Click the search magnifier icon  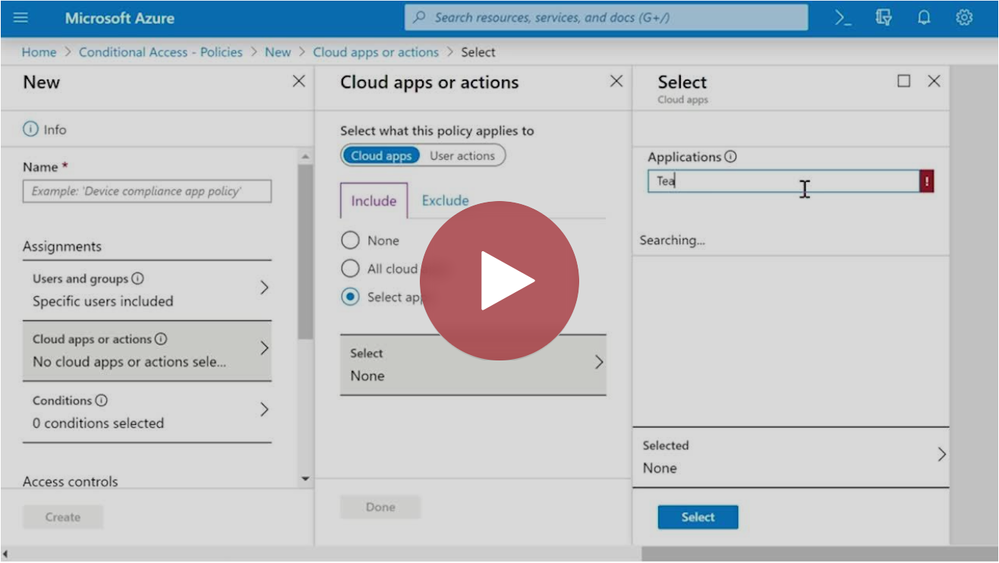tap(419, 17)
